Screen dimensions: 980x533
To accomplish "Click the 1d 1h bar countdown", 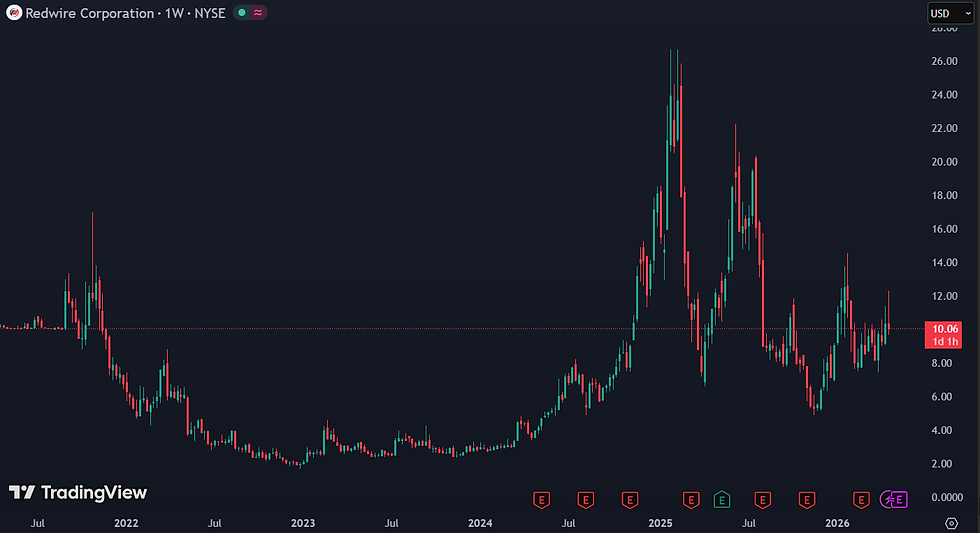I will tap(944, 342).
